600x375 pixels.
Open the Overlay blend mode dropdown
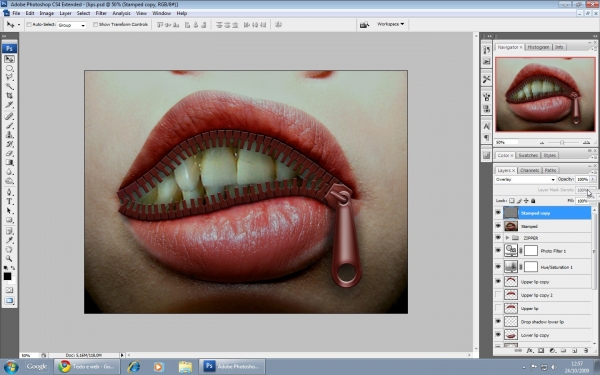(525, 179)
